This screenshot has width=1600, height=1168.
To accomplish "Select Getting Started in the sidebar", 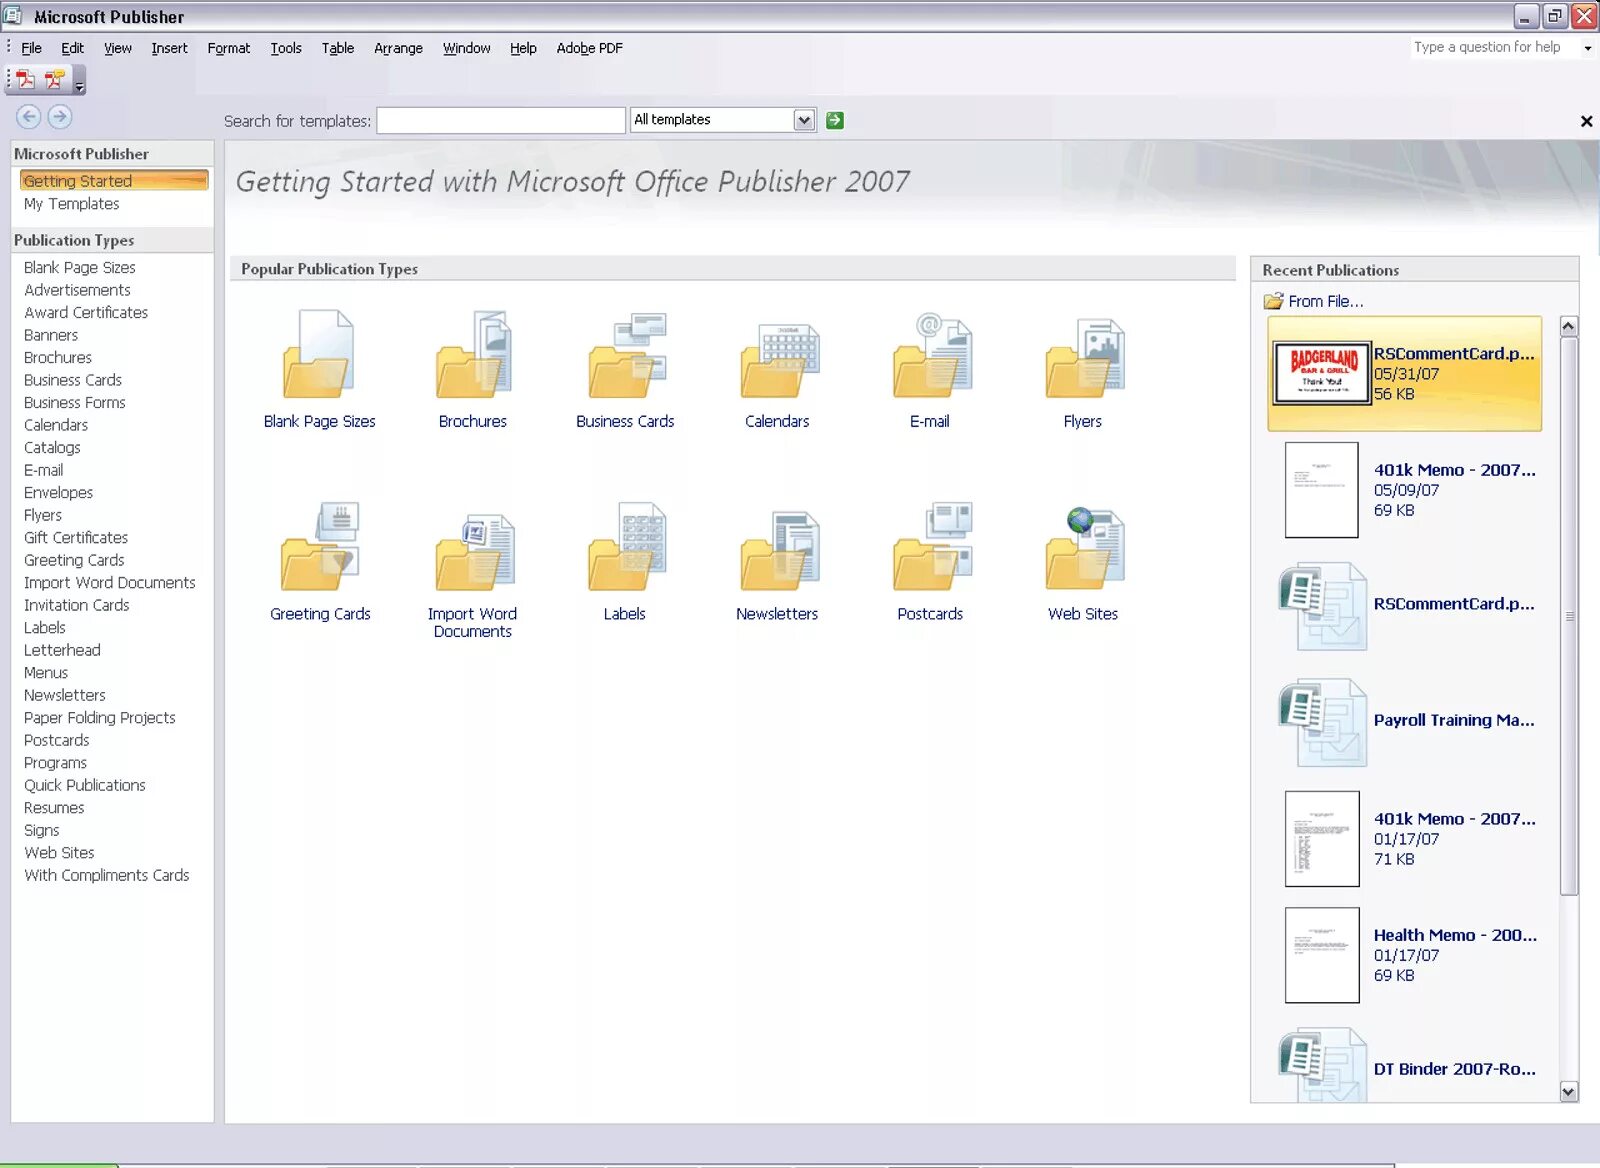I will [x=113, y=181].
